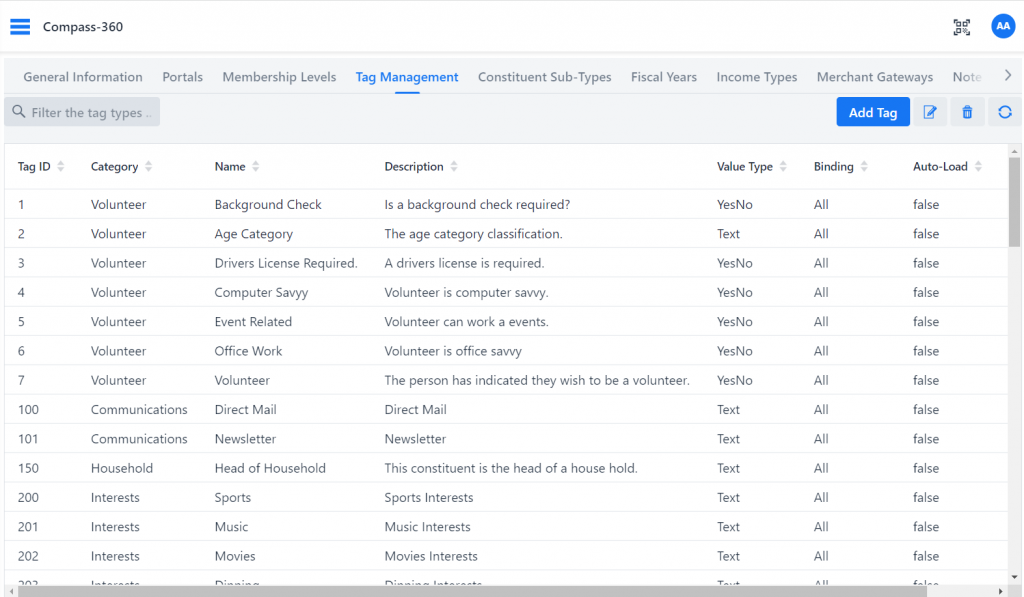Select the Background Check row name
This screenshot has height=597, width=1024.
268,204
